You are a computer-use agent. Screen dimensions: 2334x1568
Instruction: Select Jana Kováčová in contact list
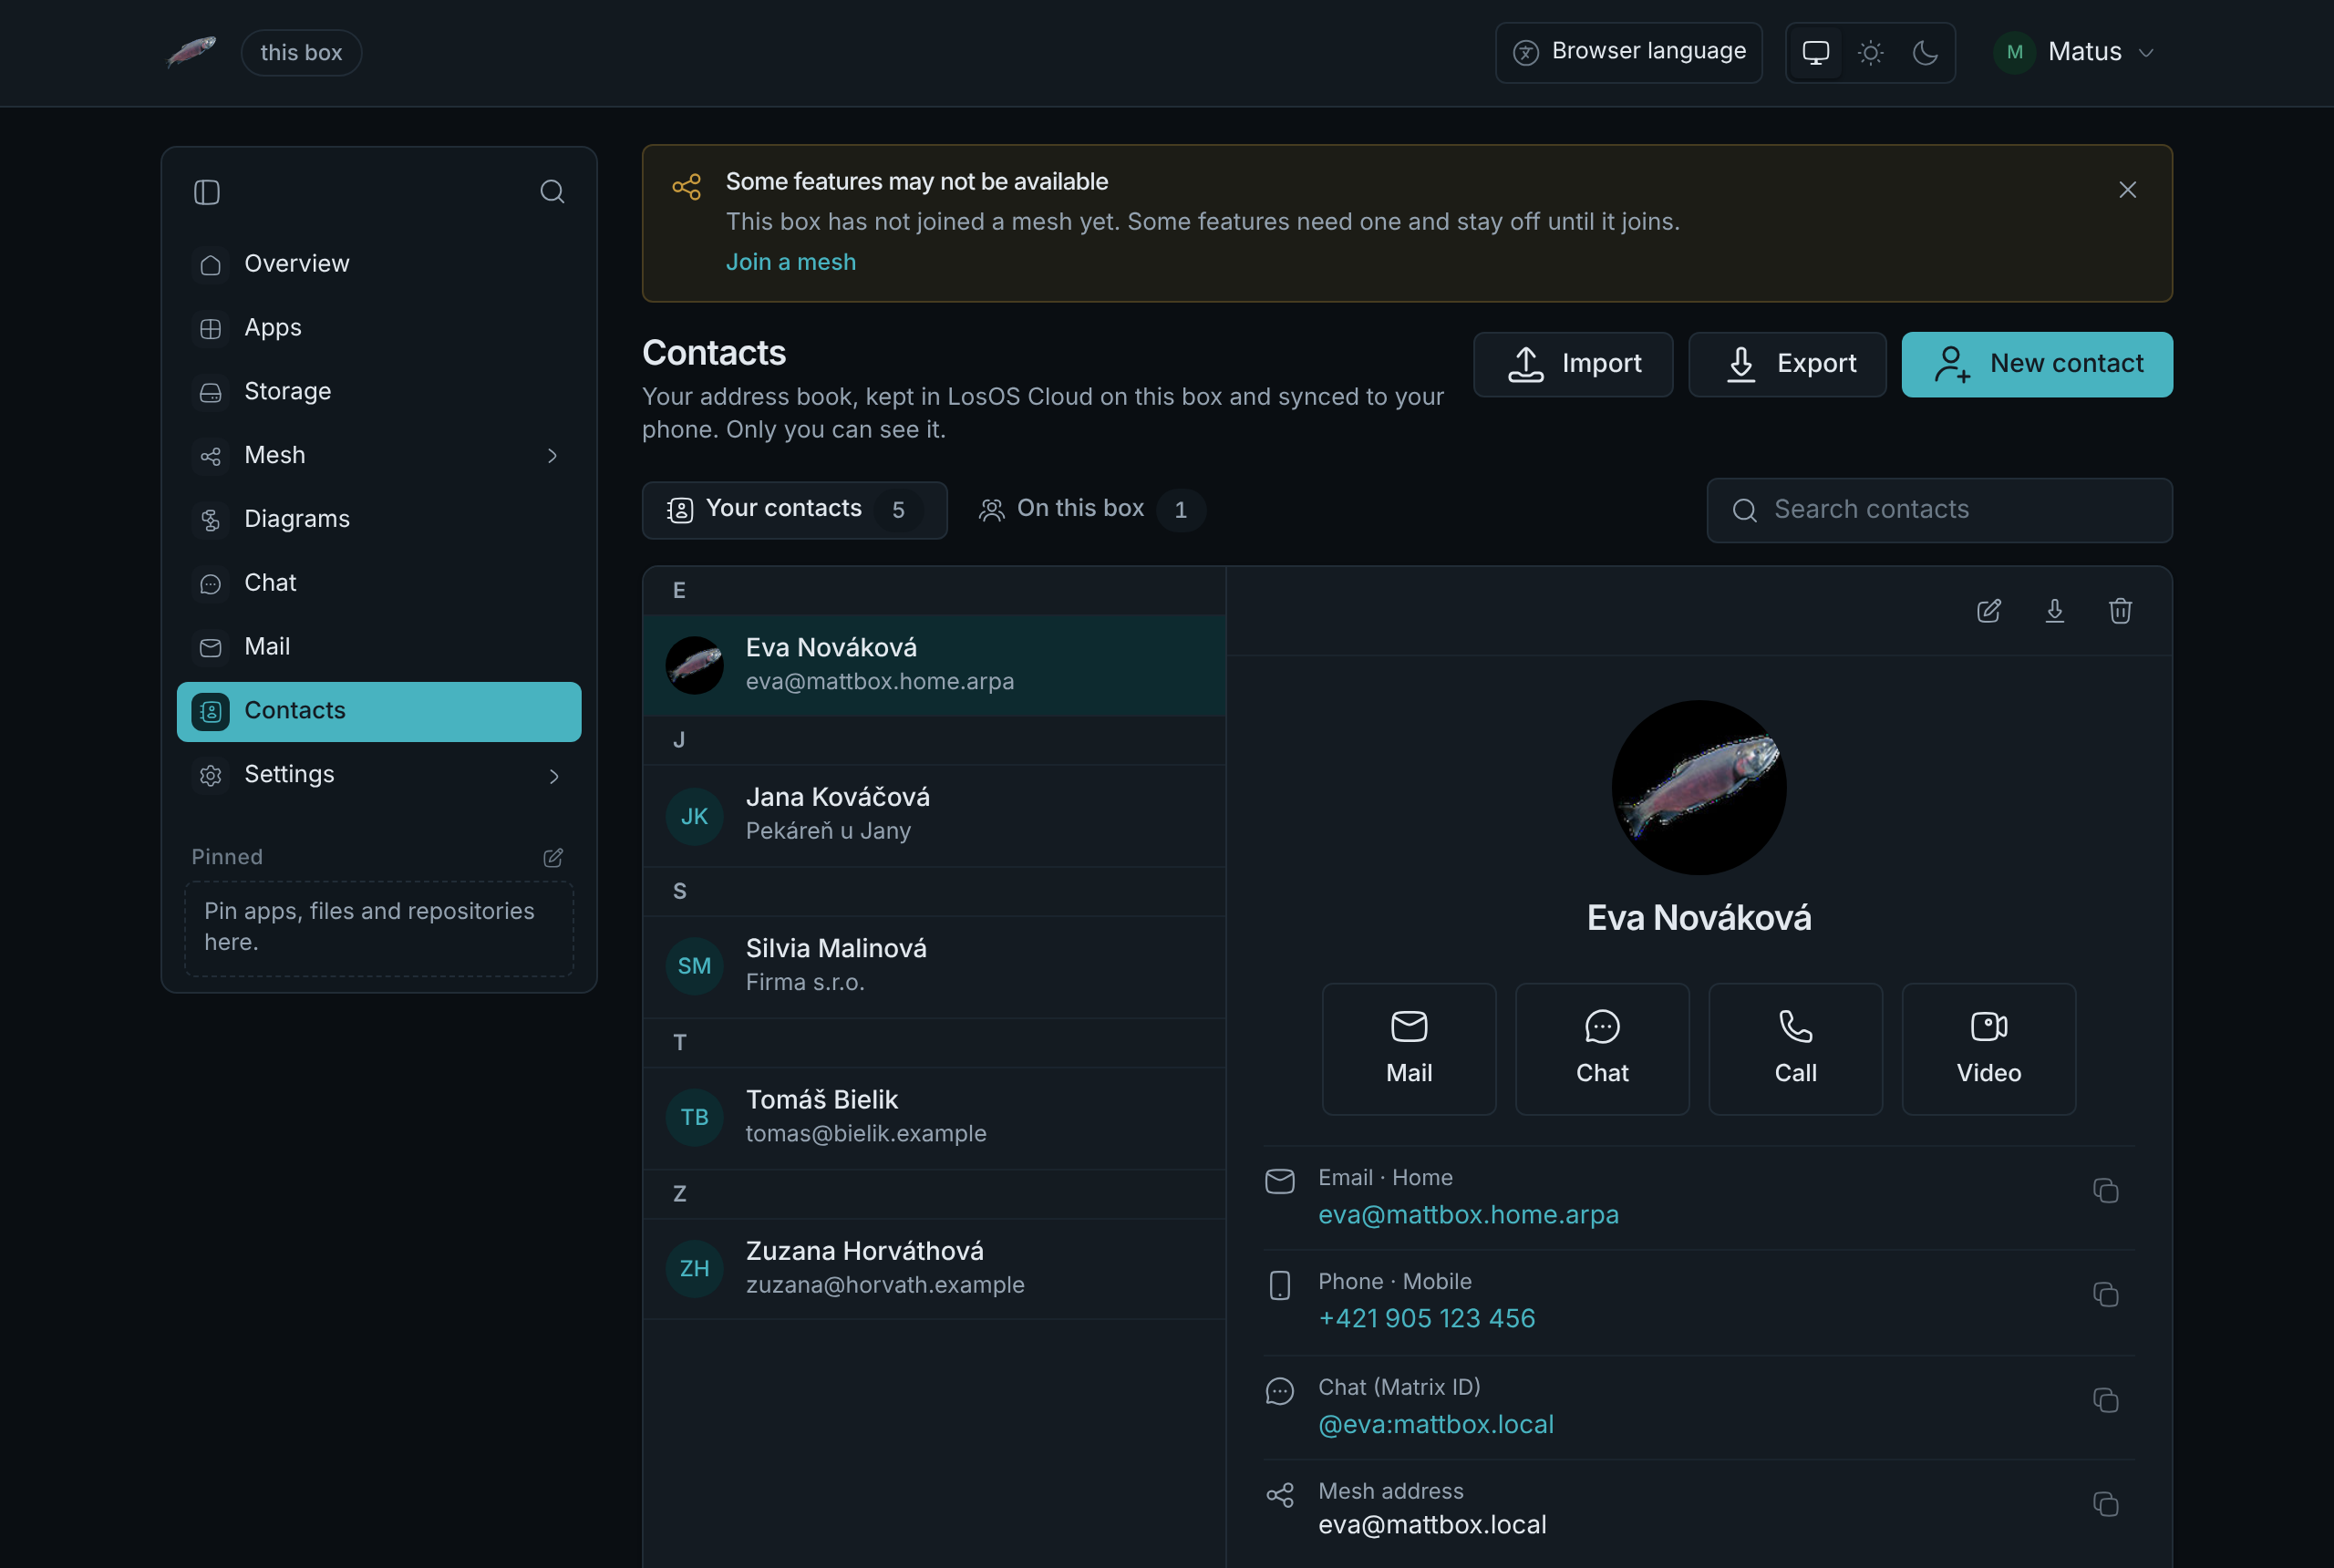tap(934, 815)
